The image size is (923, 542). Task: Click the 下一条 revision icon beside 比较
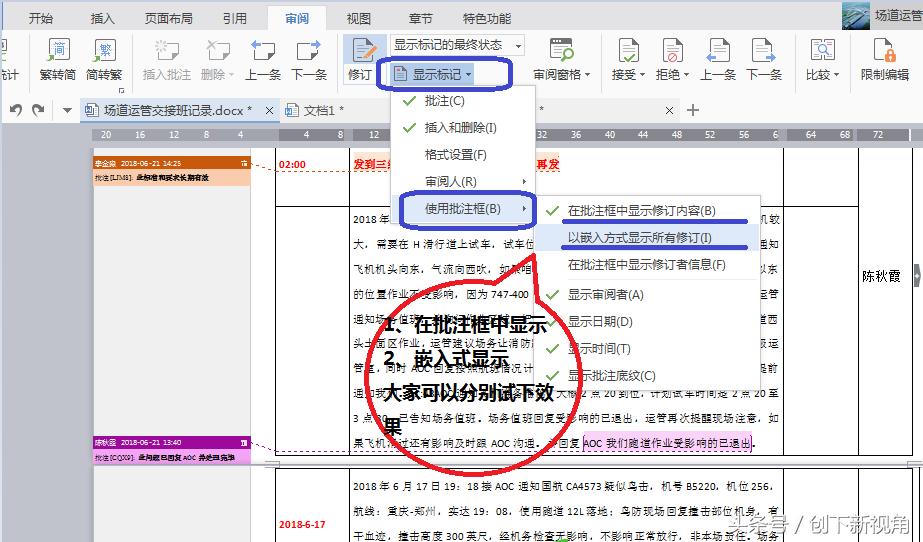[763, 51]
